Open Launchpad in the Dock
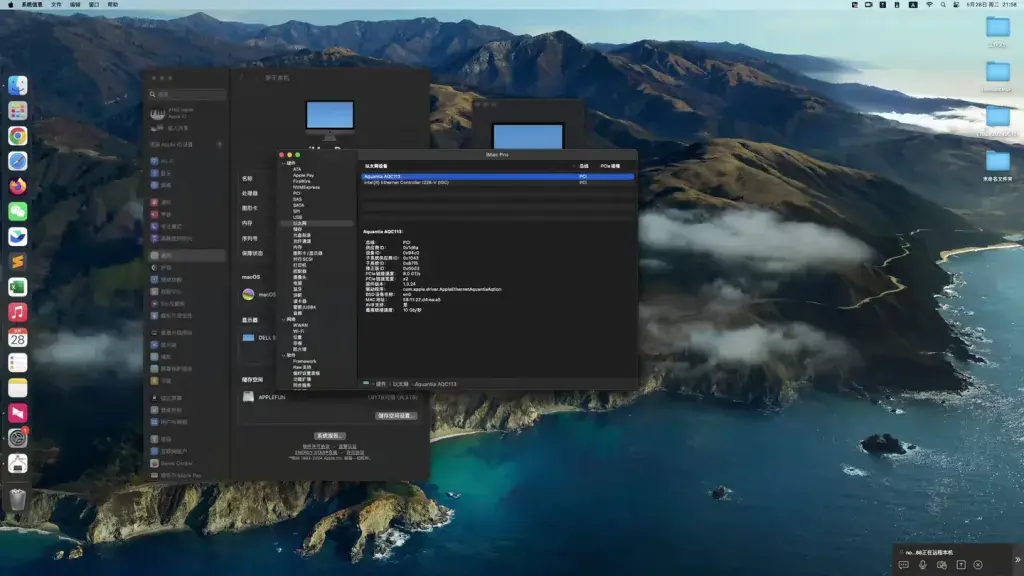The image size is (1024, 576). [x=18, y=110]
